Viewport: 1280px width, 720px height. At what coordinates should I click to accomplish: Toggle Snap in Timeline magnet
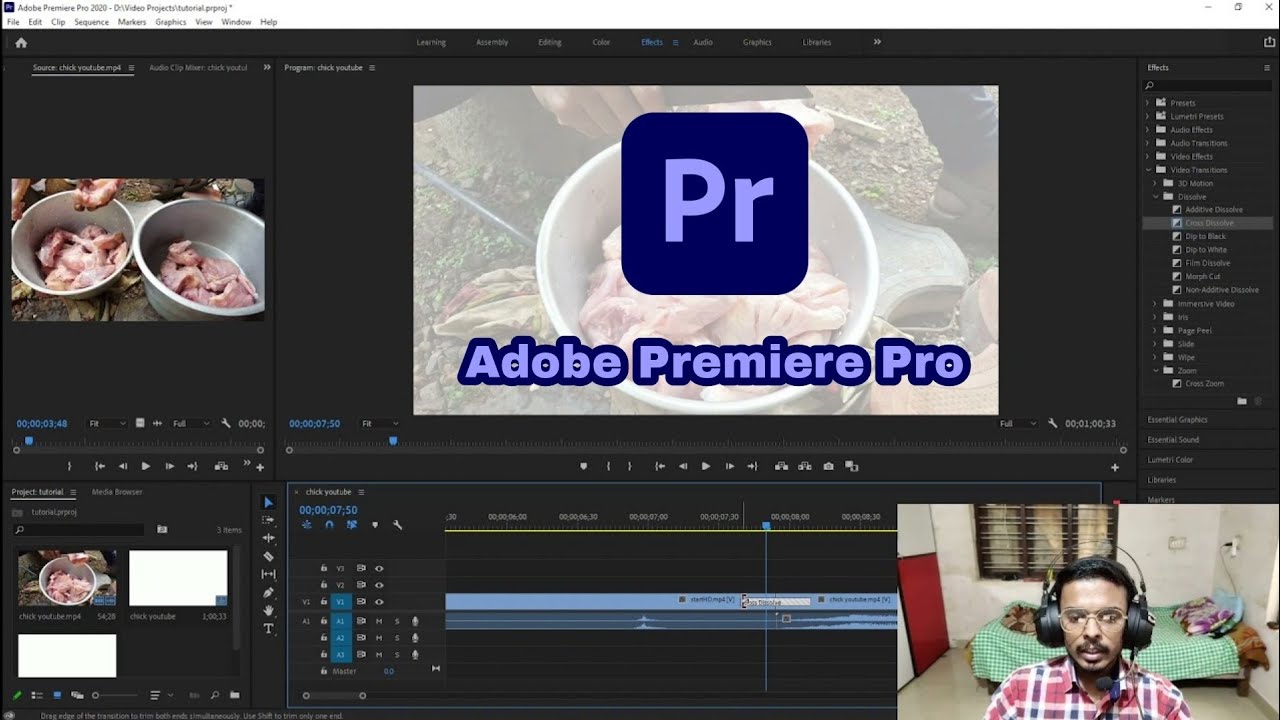click(329, 525)
